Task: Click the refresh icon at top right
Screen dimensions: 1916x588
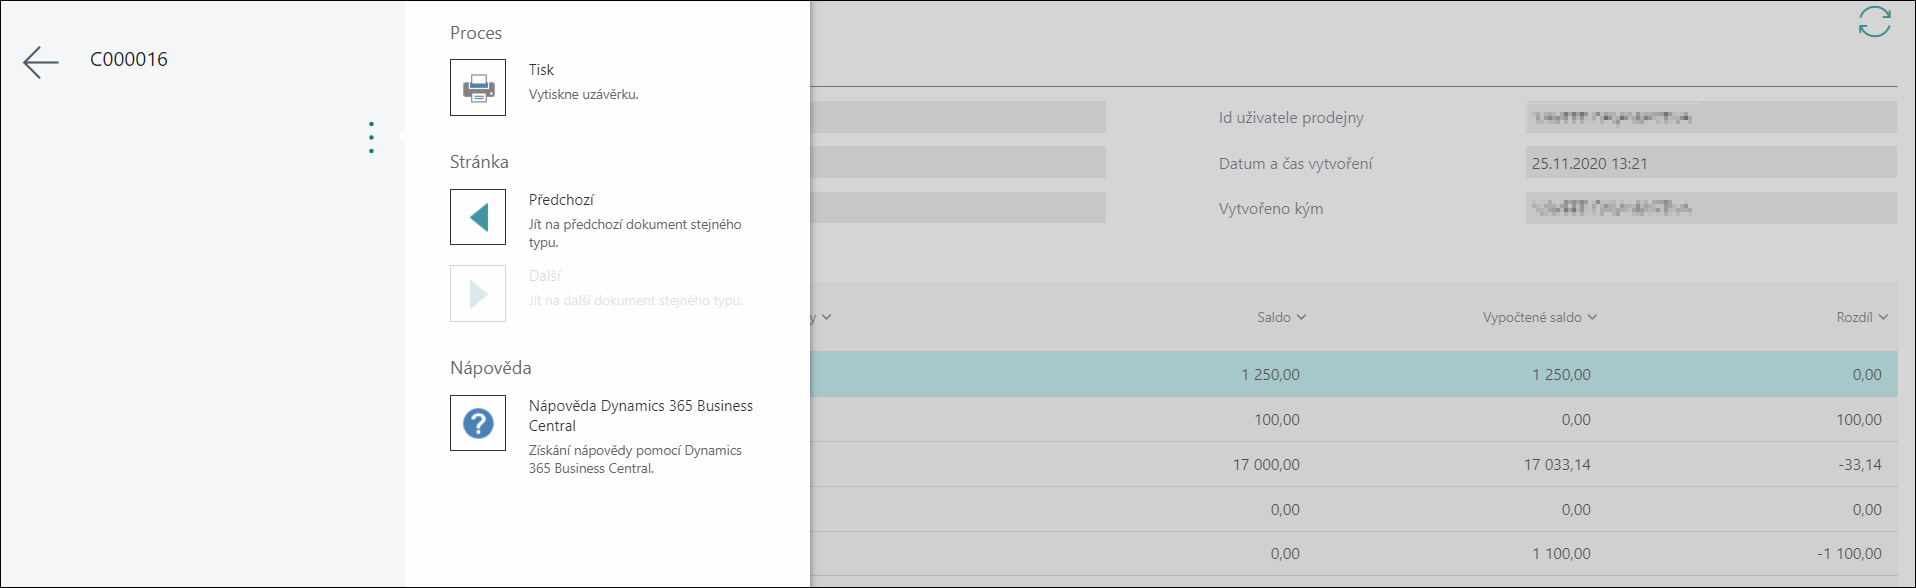Action: pyautogui.click(x=1874, y=22)
